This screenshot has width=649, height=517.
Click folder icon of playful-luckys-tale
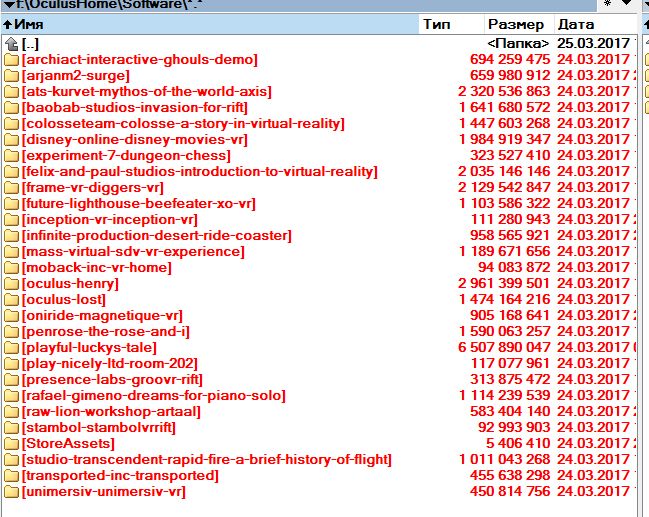(12, 348)
